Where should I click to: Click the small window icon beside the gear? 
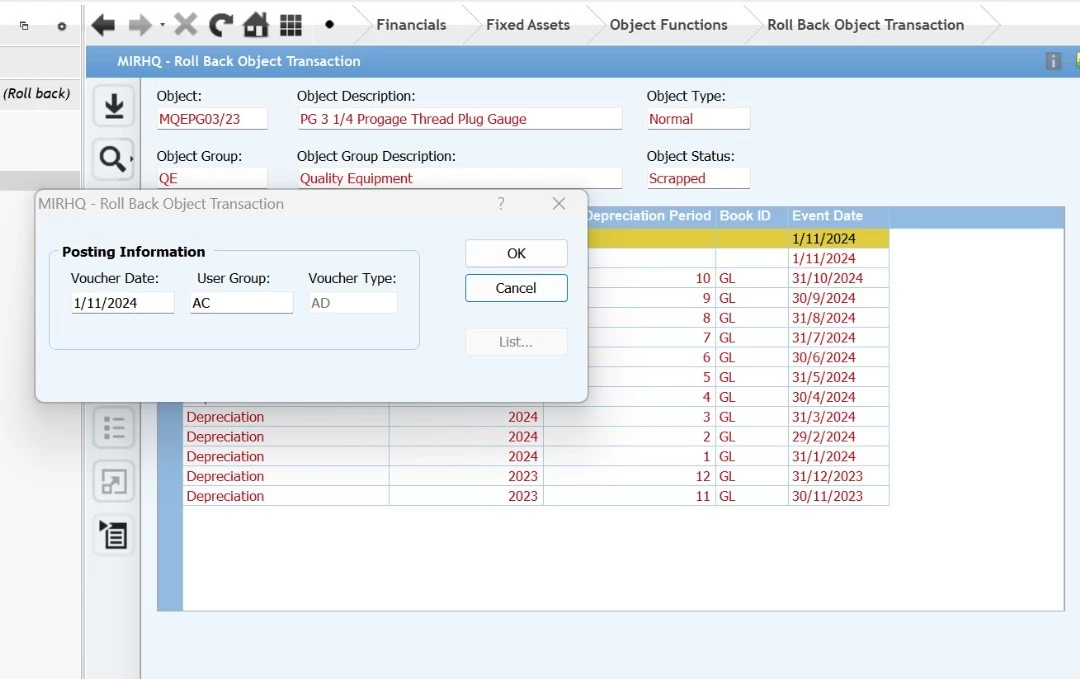24,26
